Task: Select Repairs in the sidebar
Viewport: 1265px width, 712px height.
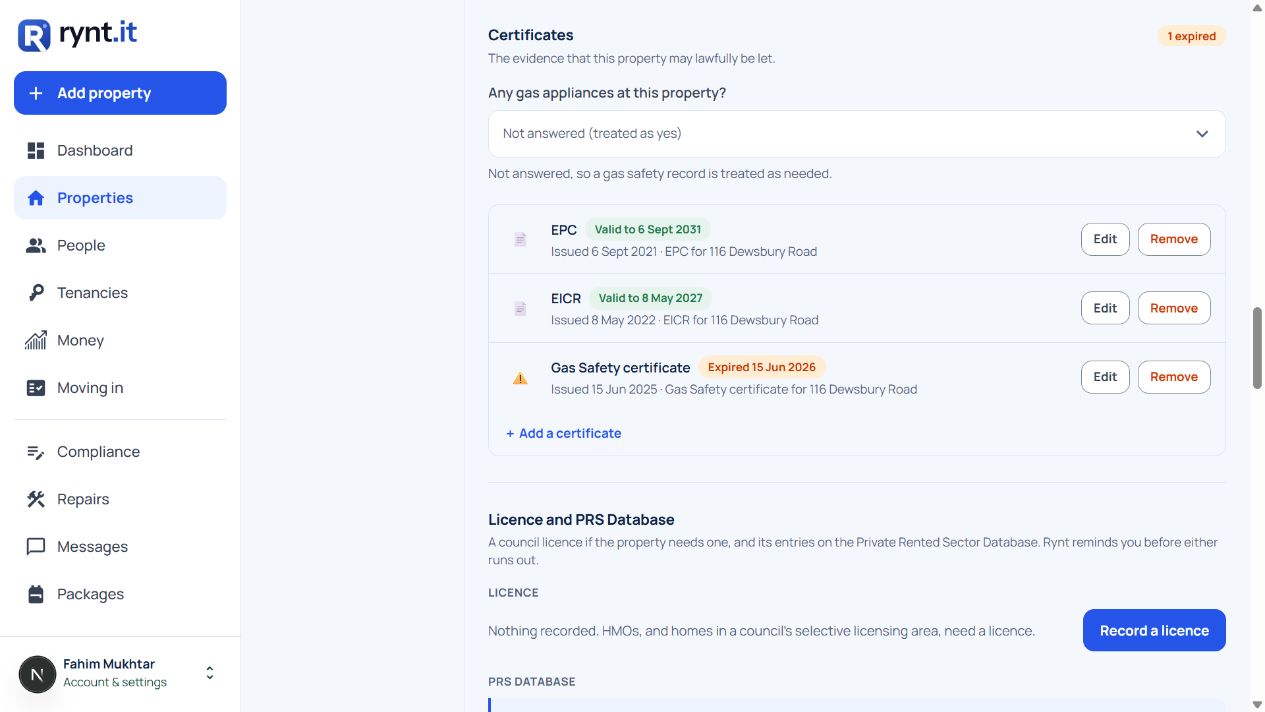Action: pyautogui.click(x=120, y=499)
